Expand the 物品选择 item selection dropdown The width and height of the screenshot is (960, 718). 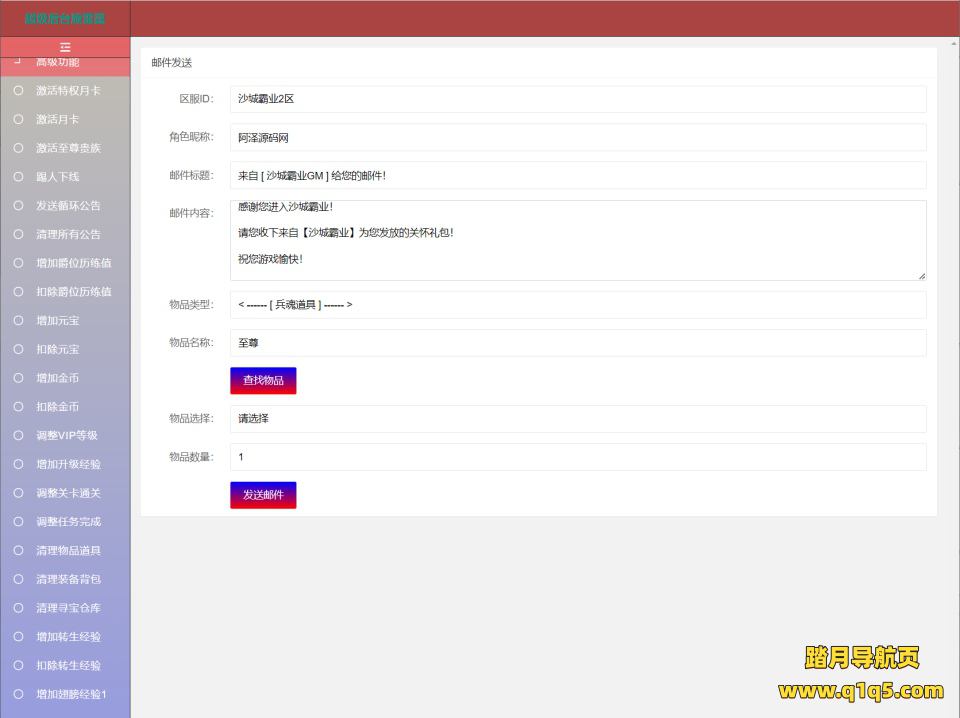click(x=578, y=419)
